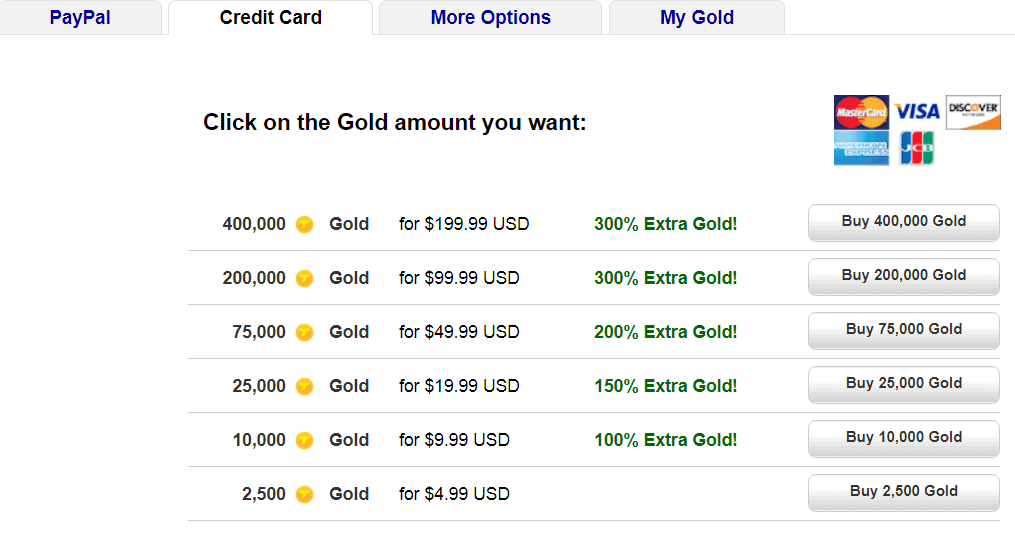Viewport: 1015px width, 535px height.
Task: Choose the Buy 2,500 Gold button
Action: point(904,492)
